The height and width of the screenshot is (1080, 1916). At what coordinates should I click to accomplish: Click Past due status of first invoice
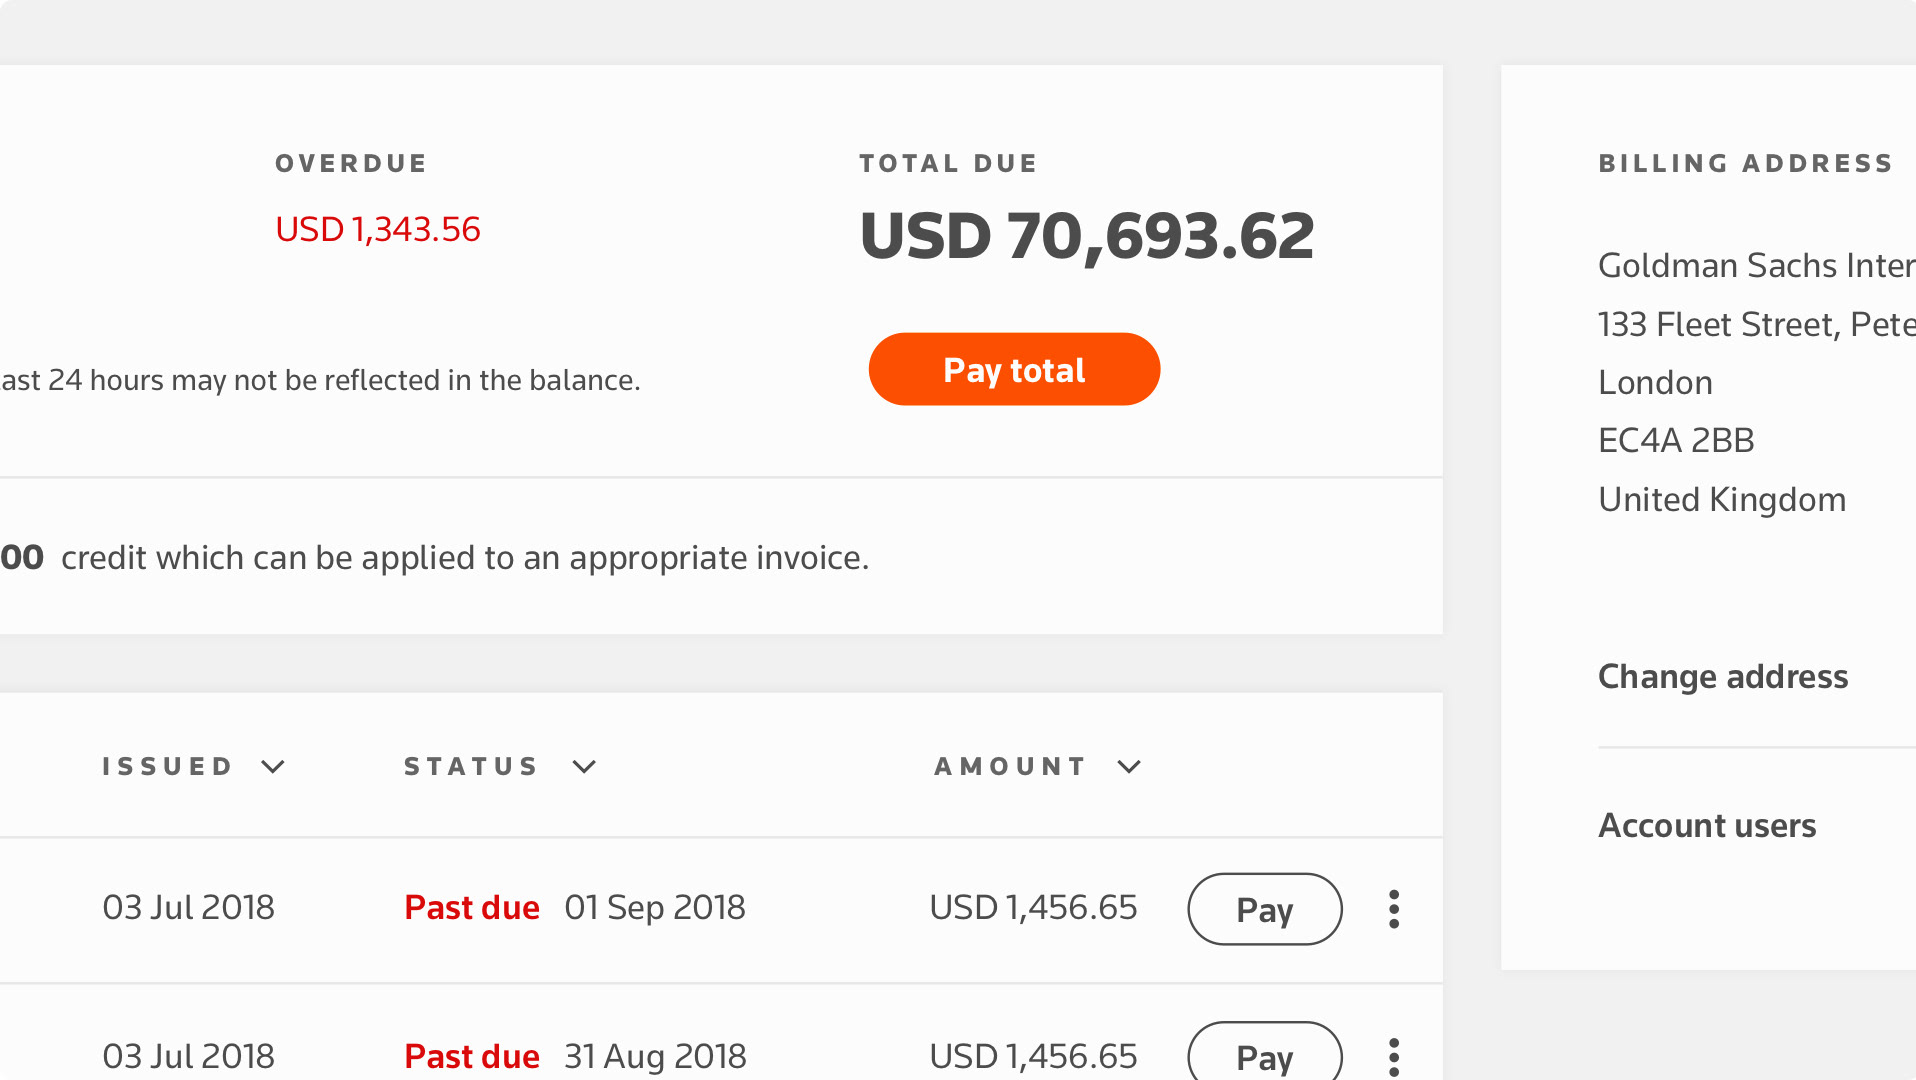(x=472, y=908)
